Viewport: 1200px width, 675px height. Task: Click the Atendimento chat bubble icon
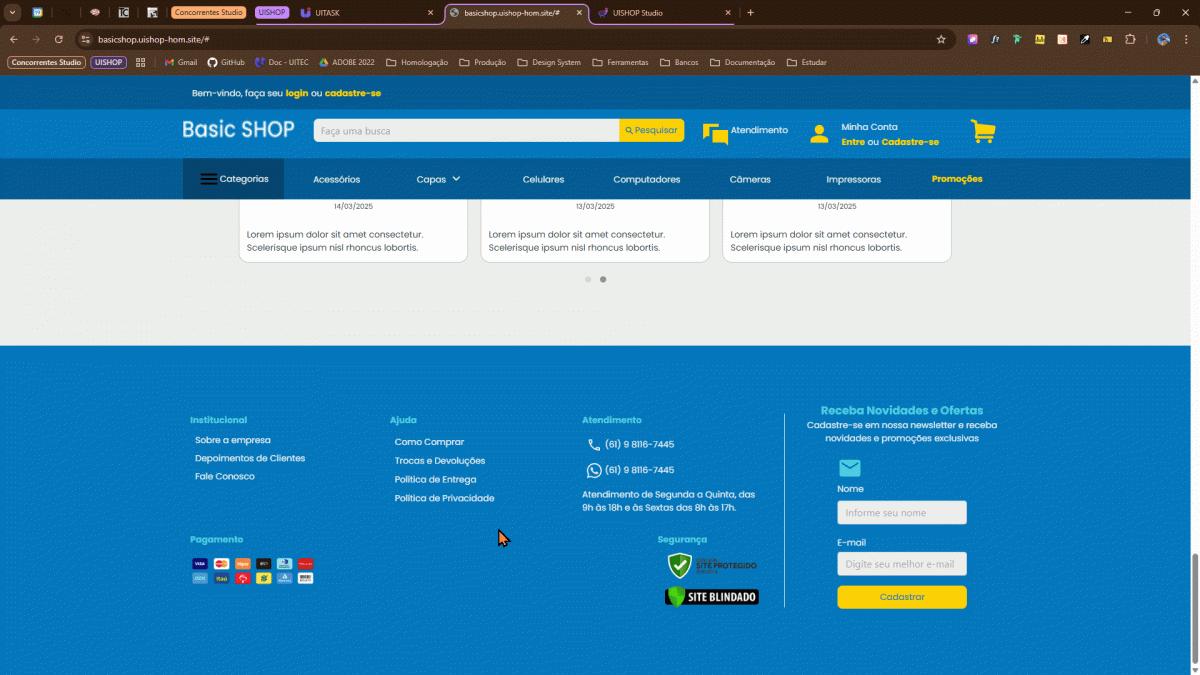(x=715, y=134)
